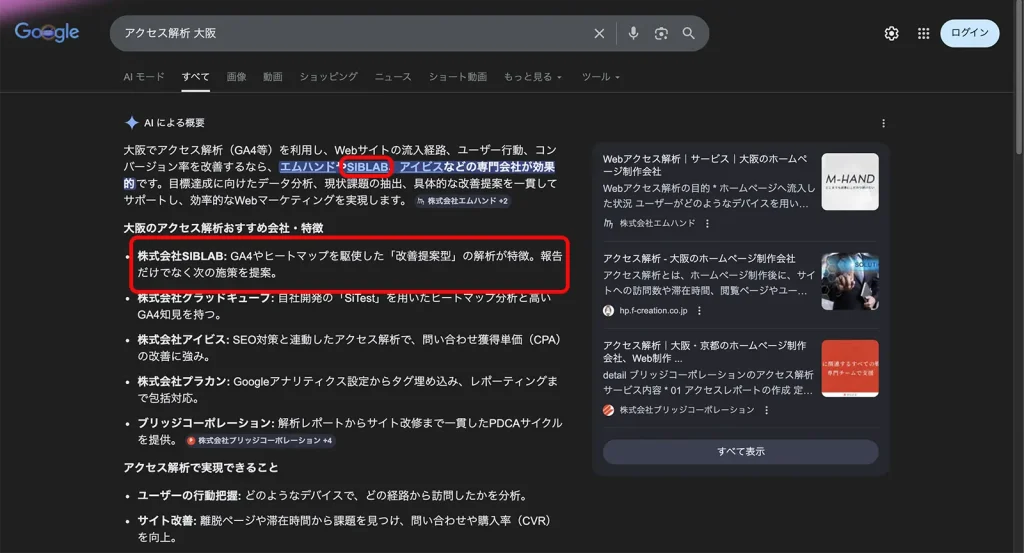The image size is (1024, 553).
Task: Click into the search field containing アクセス解析 大阪
Action: [353, 33]
